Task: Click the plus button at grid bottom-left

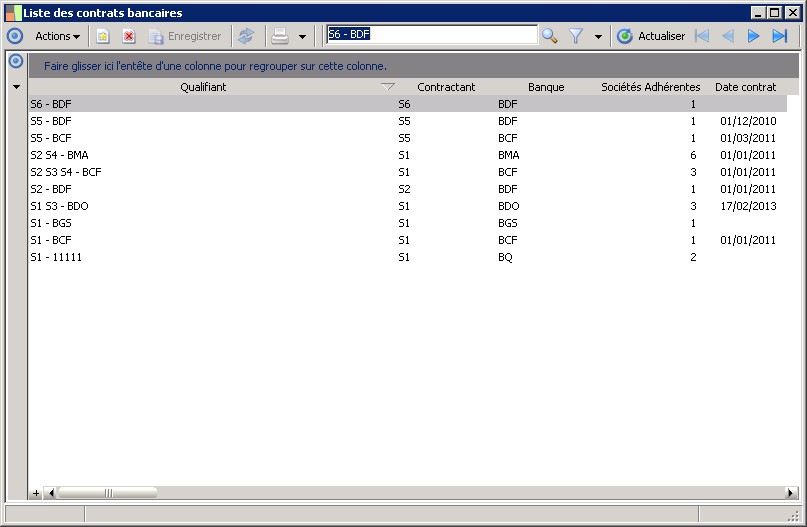Action: 36,493
